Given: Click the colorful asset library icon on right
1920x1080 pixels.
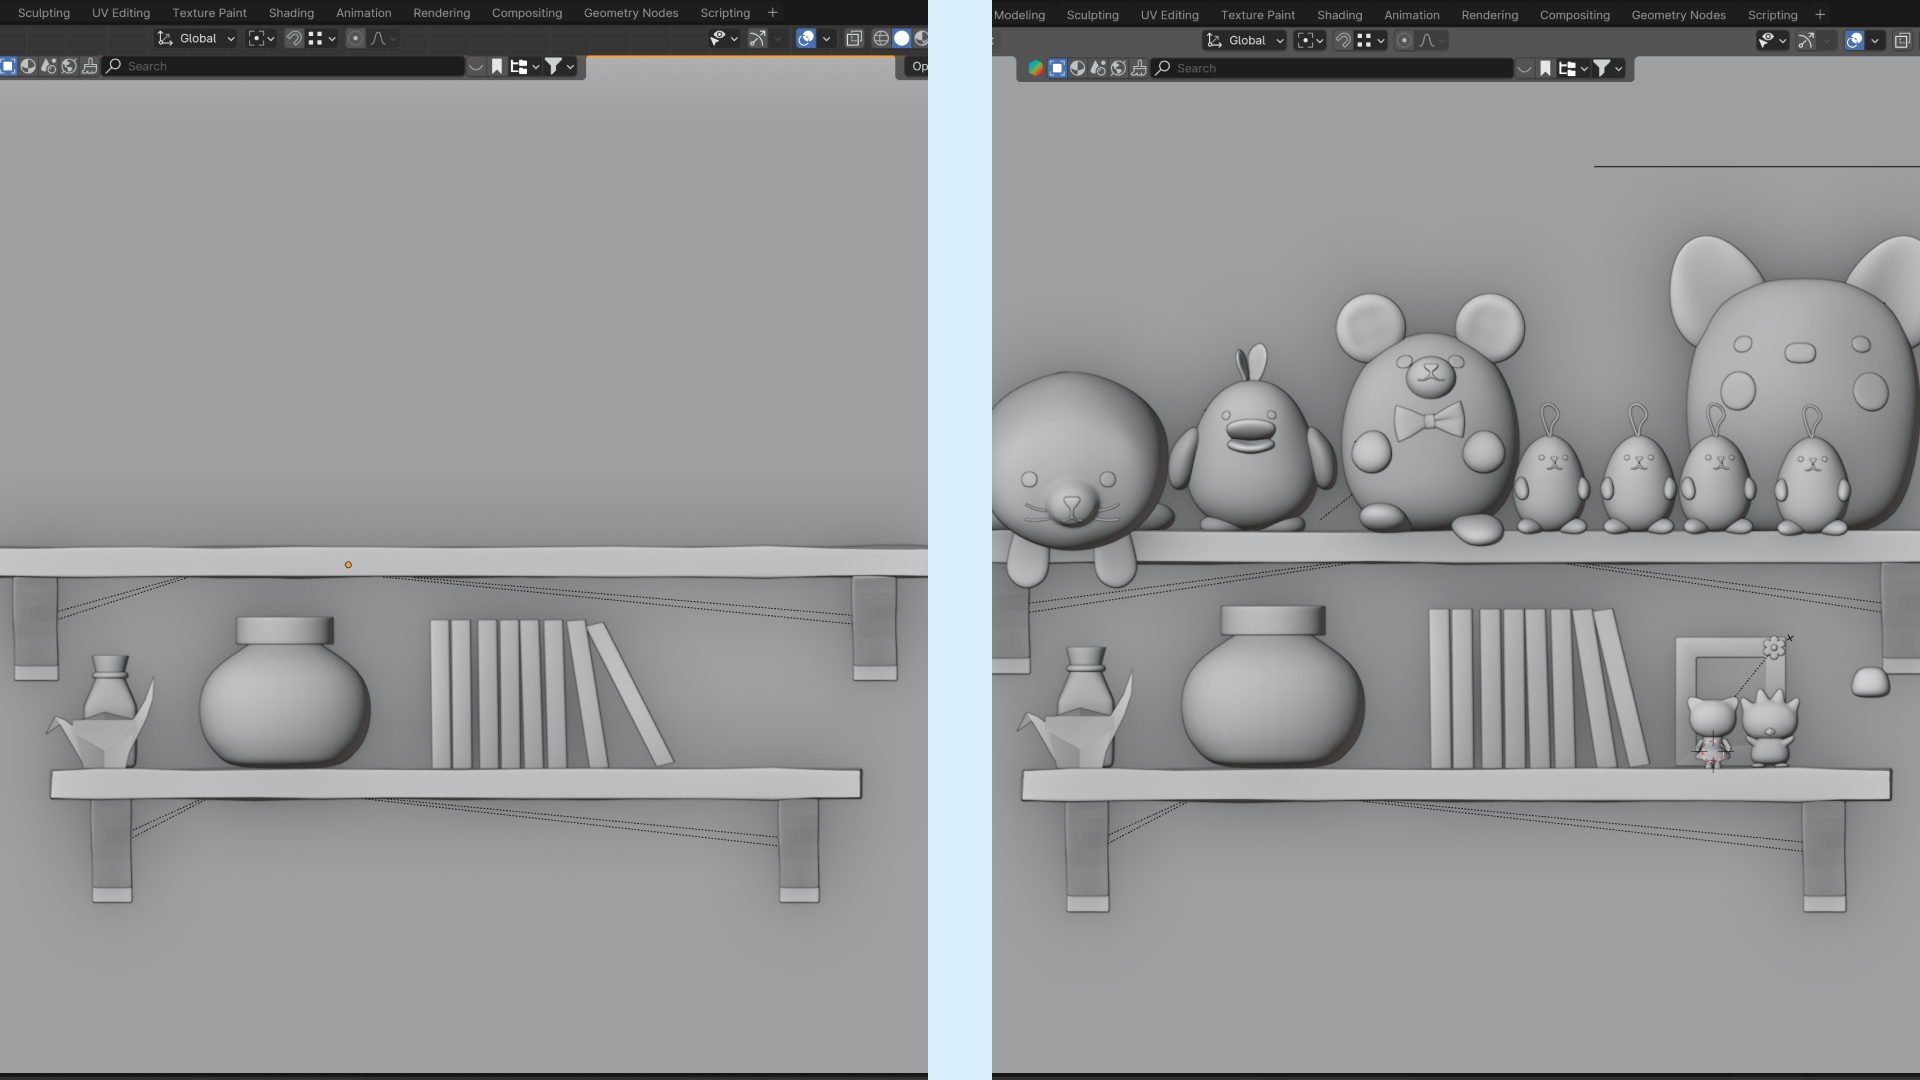Looking at the screenshot, I should click(x=1036, y=68).
